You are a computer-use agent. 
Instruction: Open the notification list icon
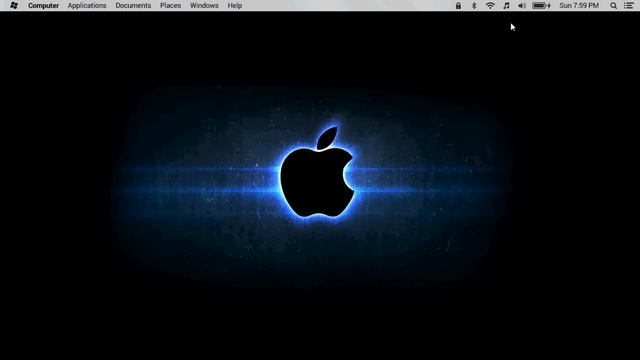pyautogui.click(x=629, y=5)
